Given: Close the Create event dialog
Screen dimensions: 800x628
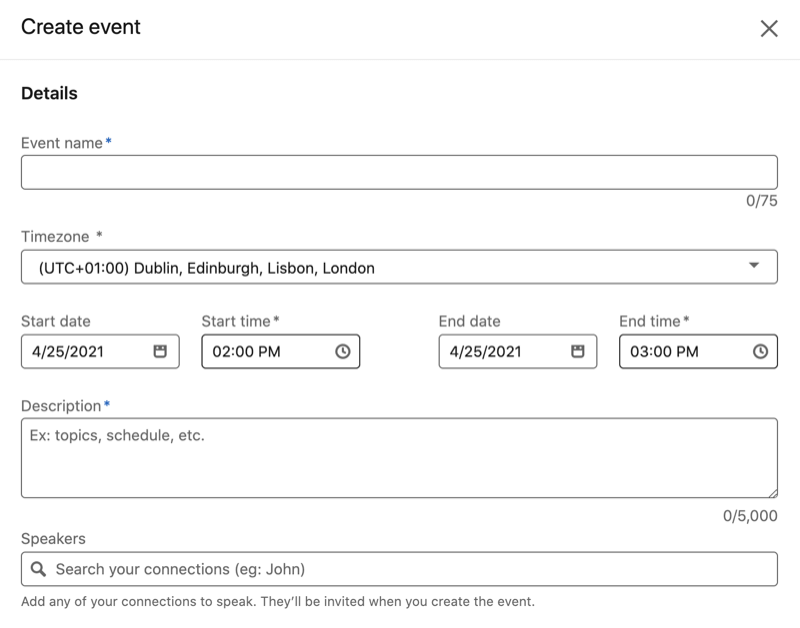Looking at the screenshot, I should pyautogui.click(x=769, y=29).
